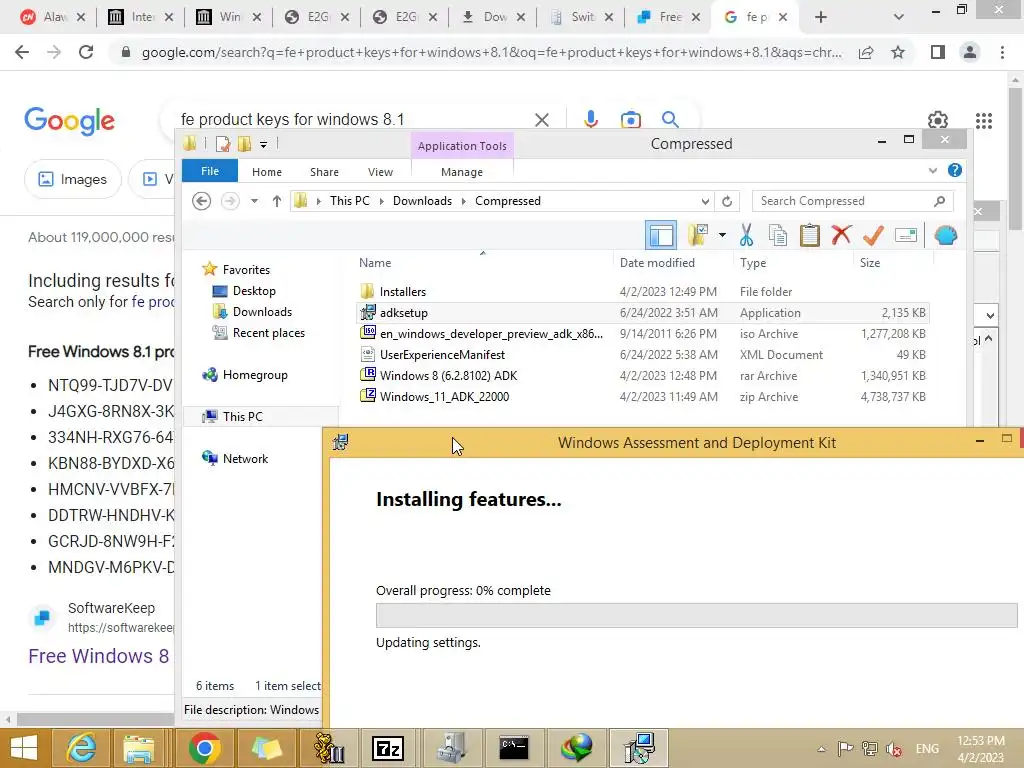Click Google Chrome taskbar icon
Screen dimensions: 1024x768
point(205,748)
